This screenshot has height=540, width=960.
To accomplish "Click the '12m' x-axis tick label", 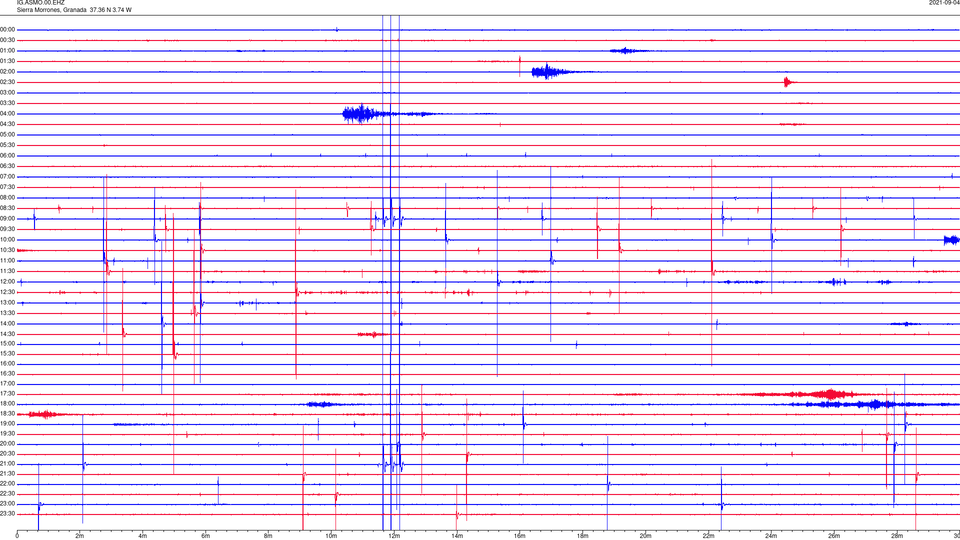I will click(x=394, y=536).
